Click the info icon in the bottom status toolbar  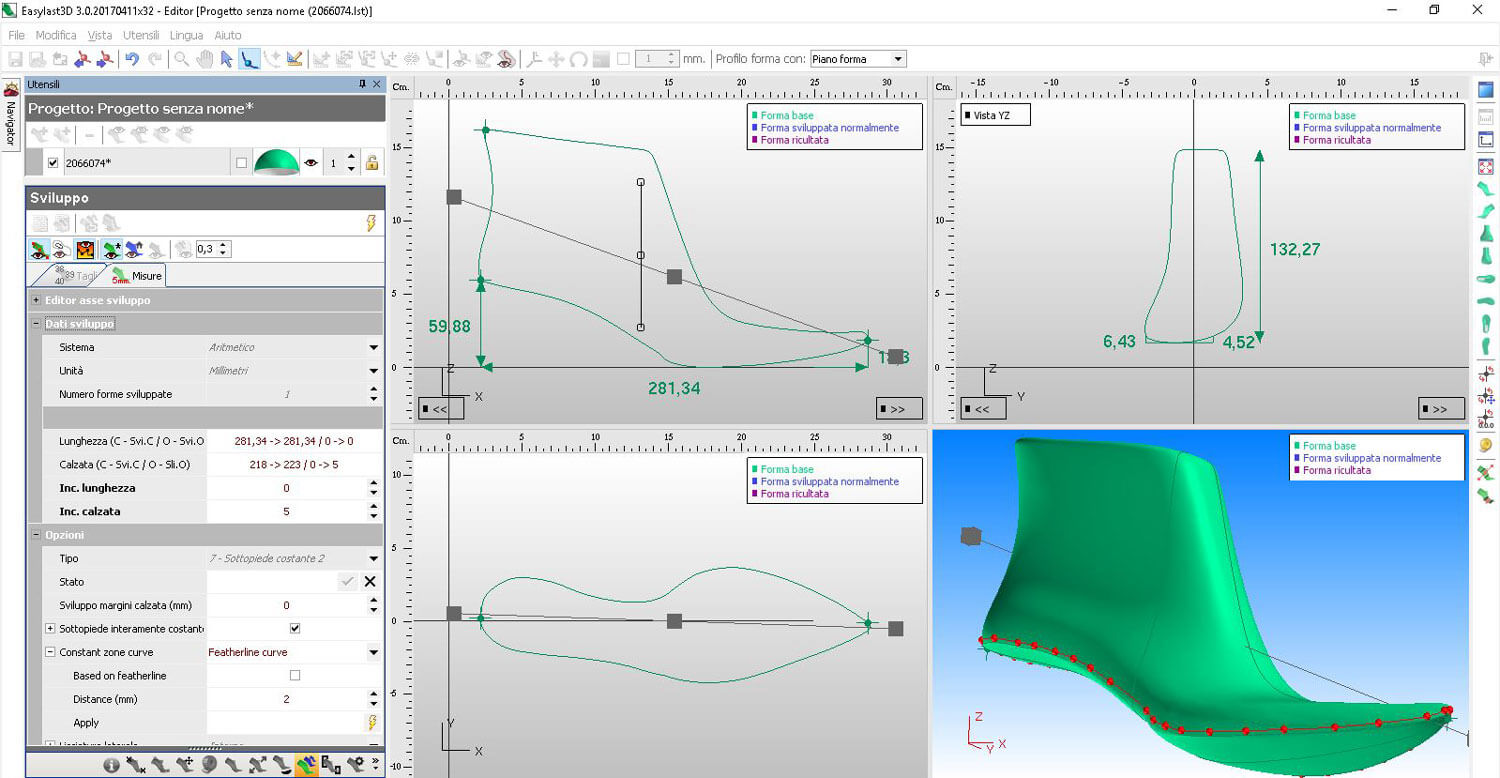(x=112, y=764)
